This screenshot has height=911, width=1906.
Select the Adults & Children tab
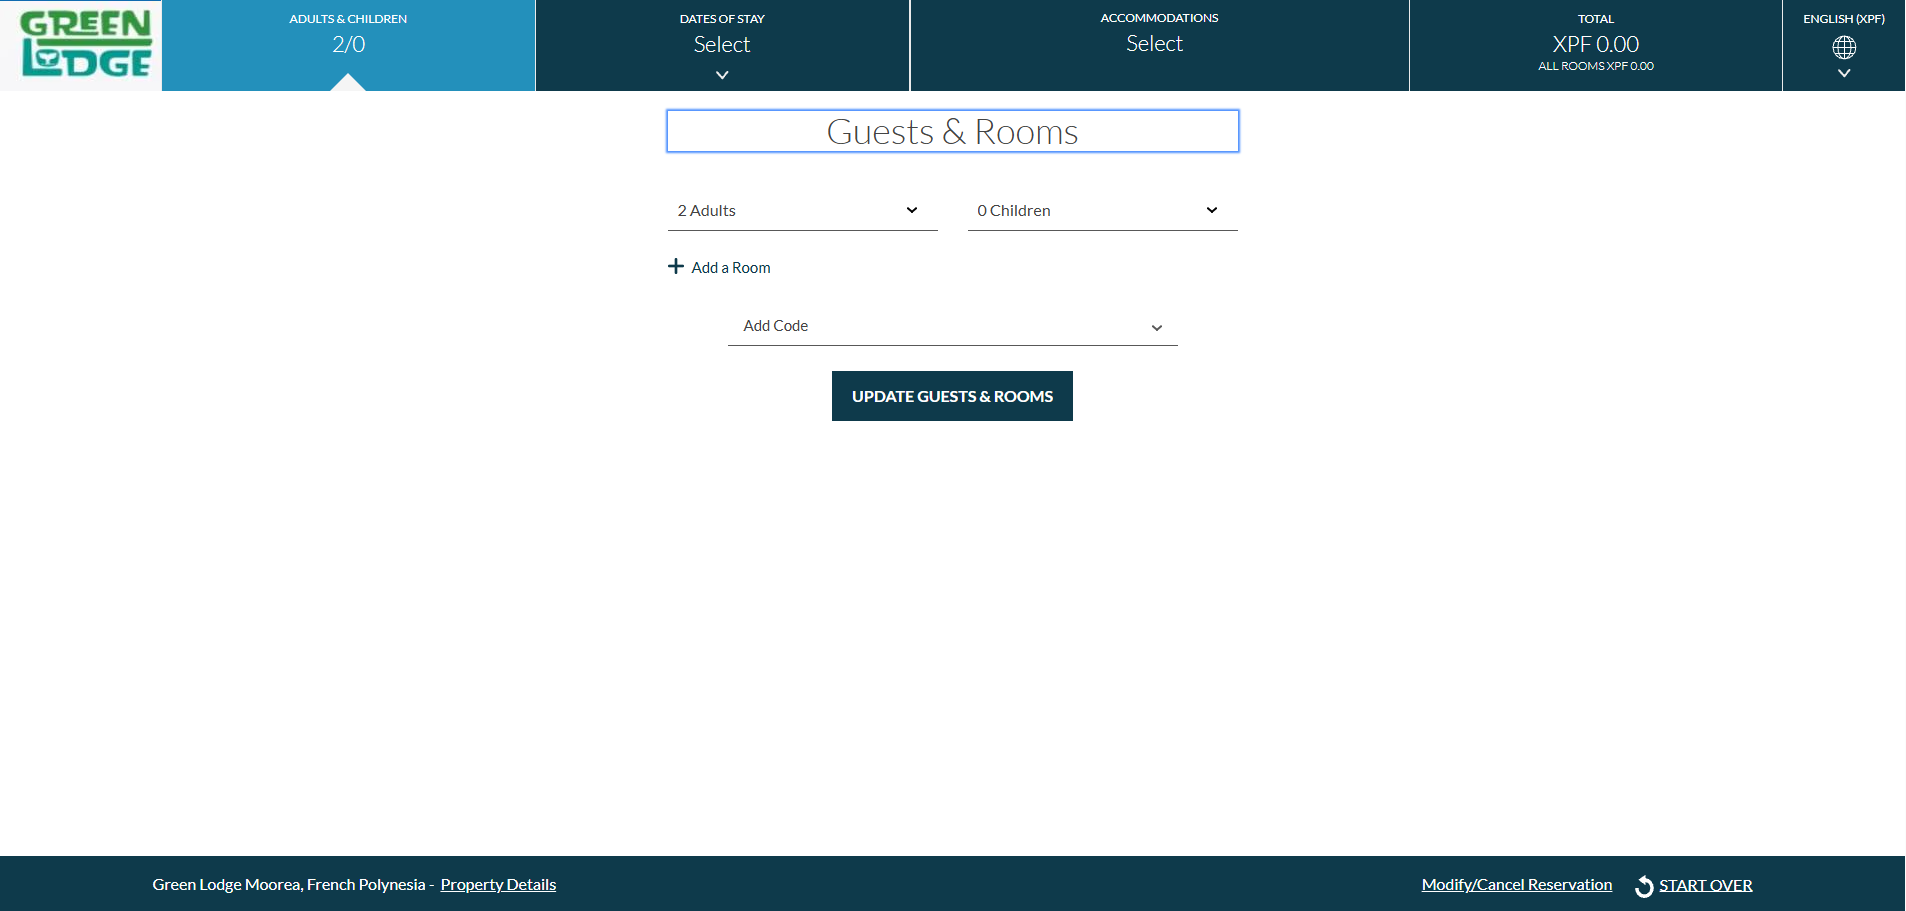pyautogui.click(x=348, y=40)
